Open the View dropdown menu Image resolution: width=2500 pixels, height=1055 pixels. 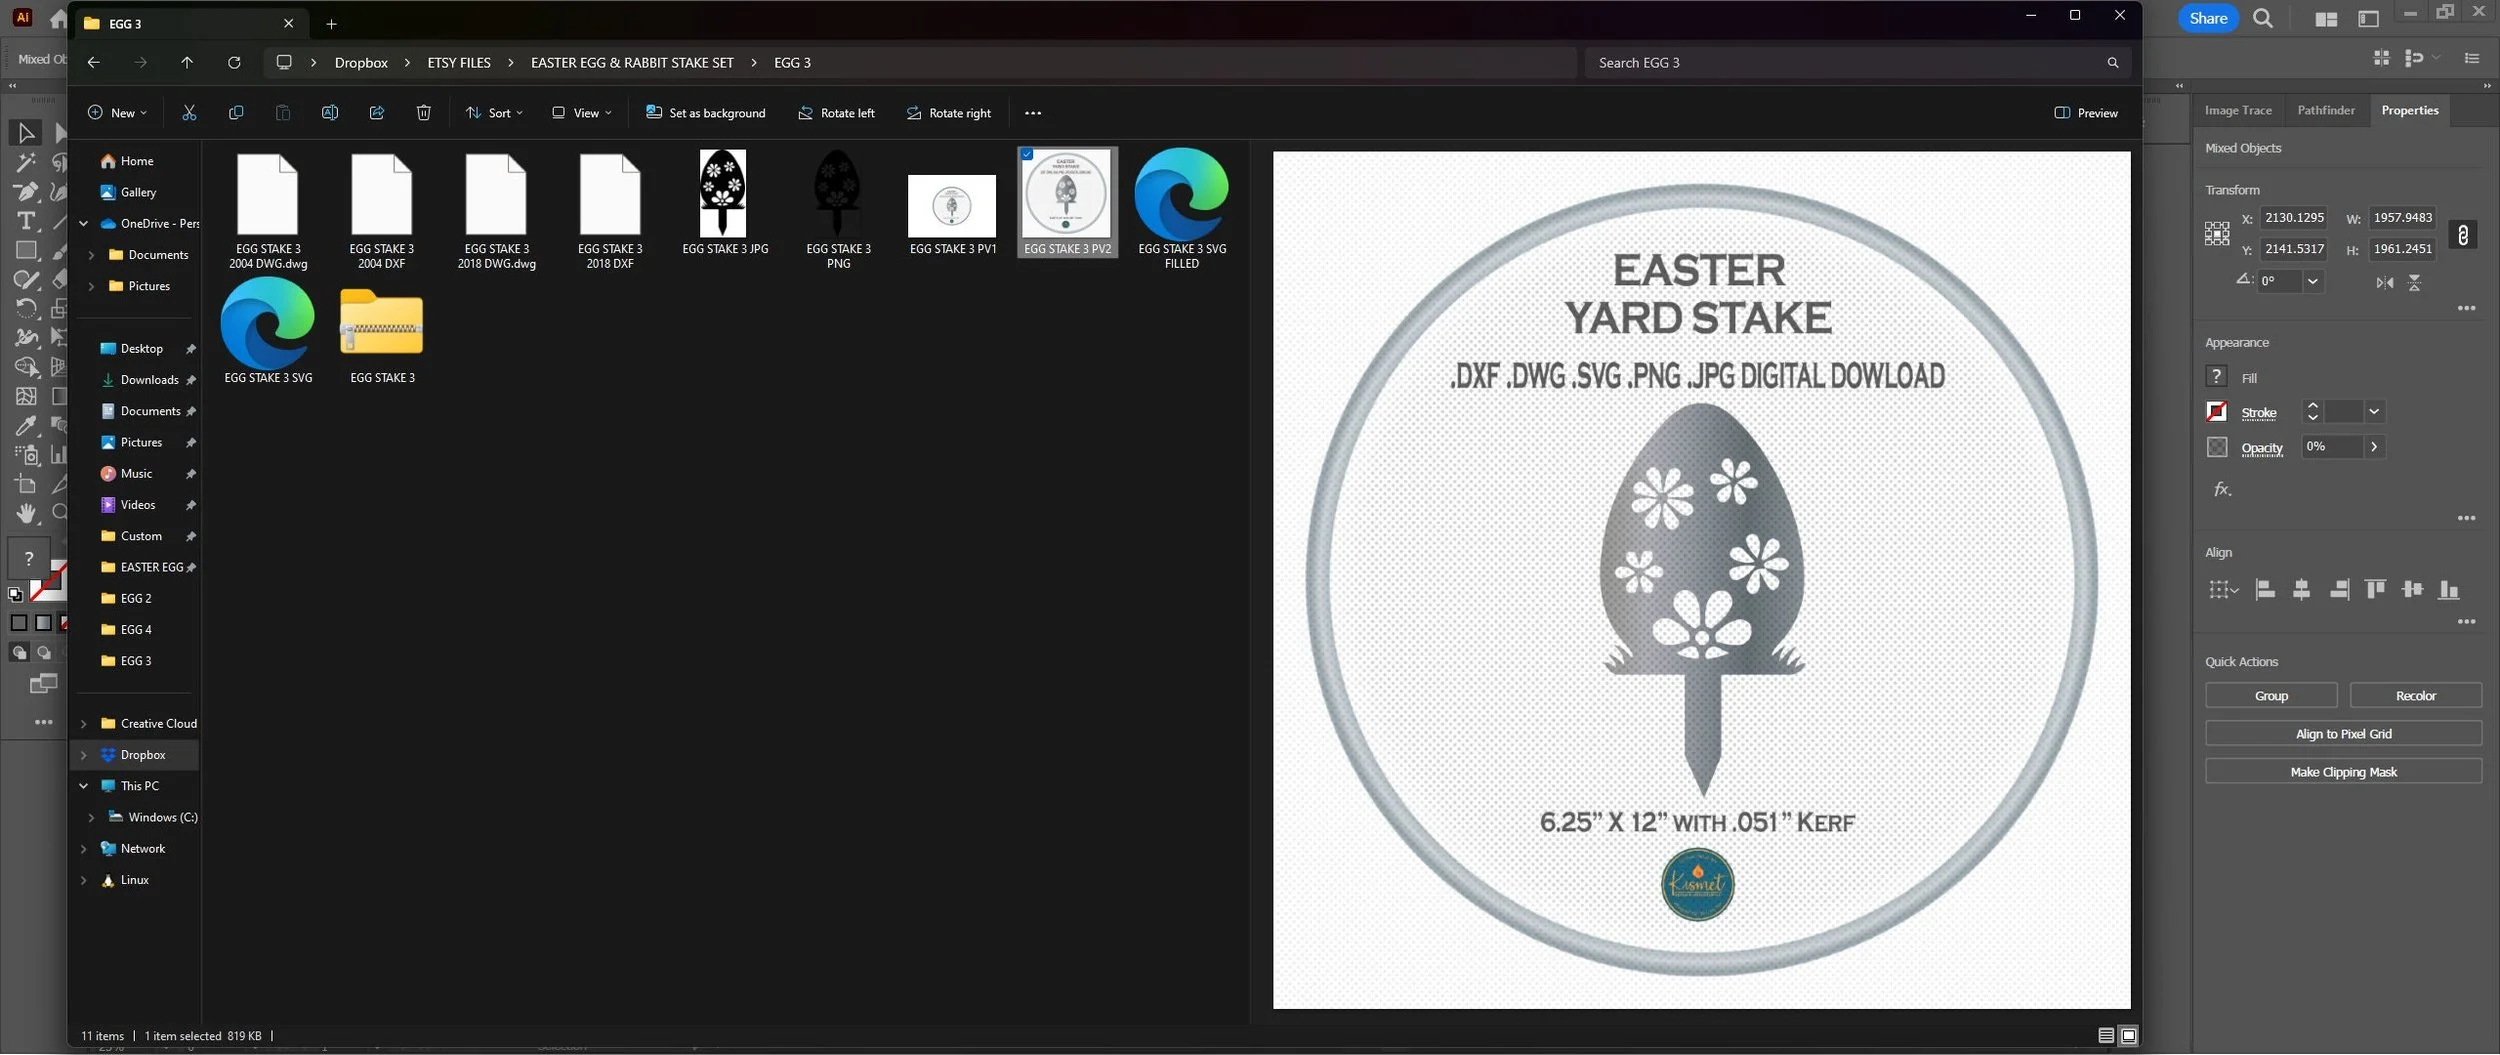tap(582, 113)
